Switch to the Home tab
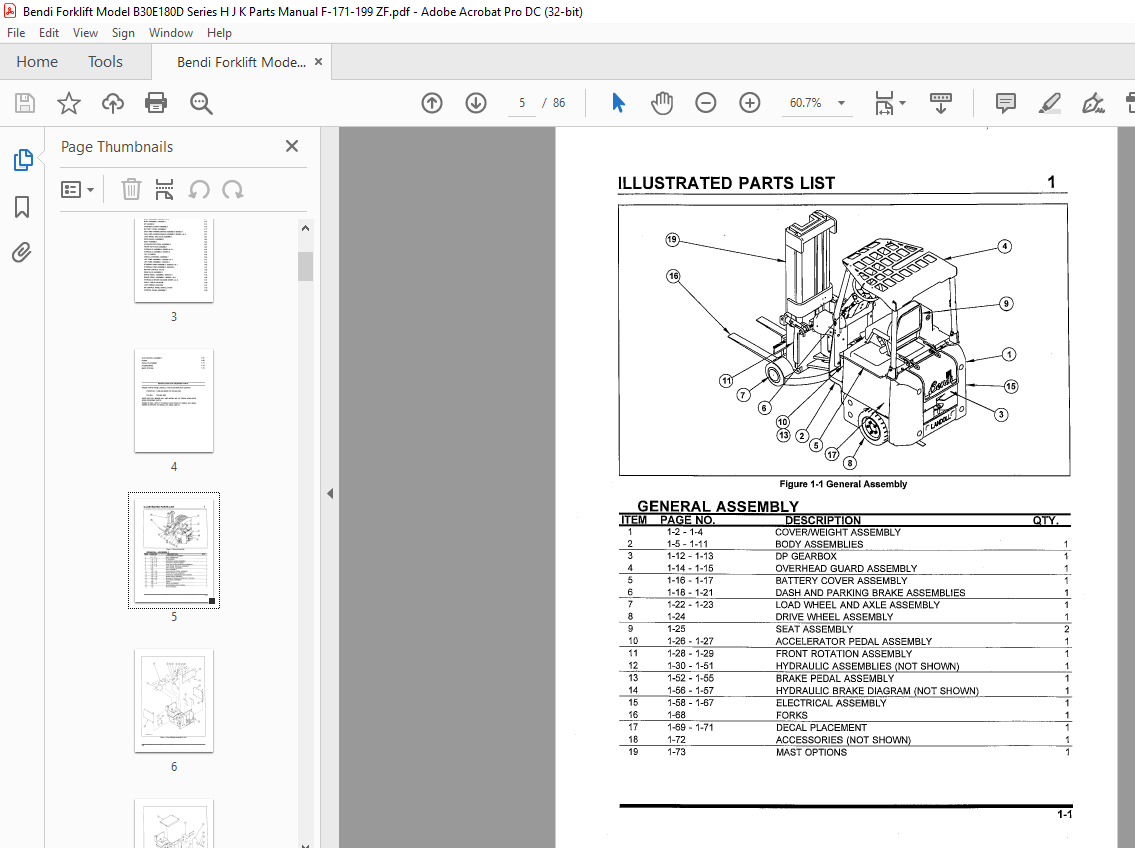The width and height of the screenshot is (1135, 848). 37,62
